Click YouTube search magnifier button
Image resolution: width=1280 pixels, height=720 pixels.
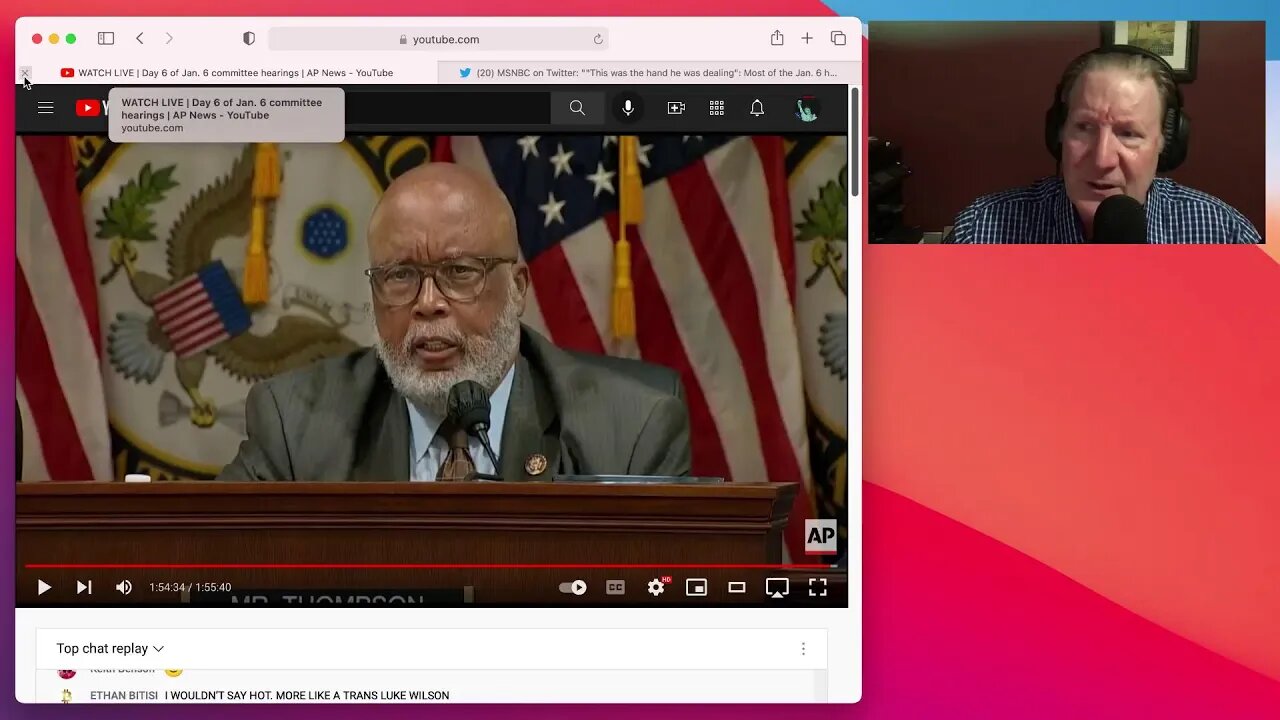tap(577, 108)
